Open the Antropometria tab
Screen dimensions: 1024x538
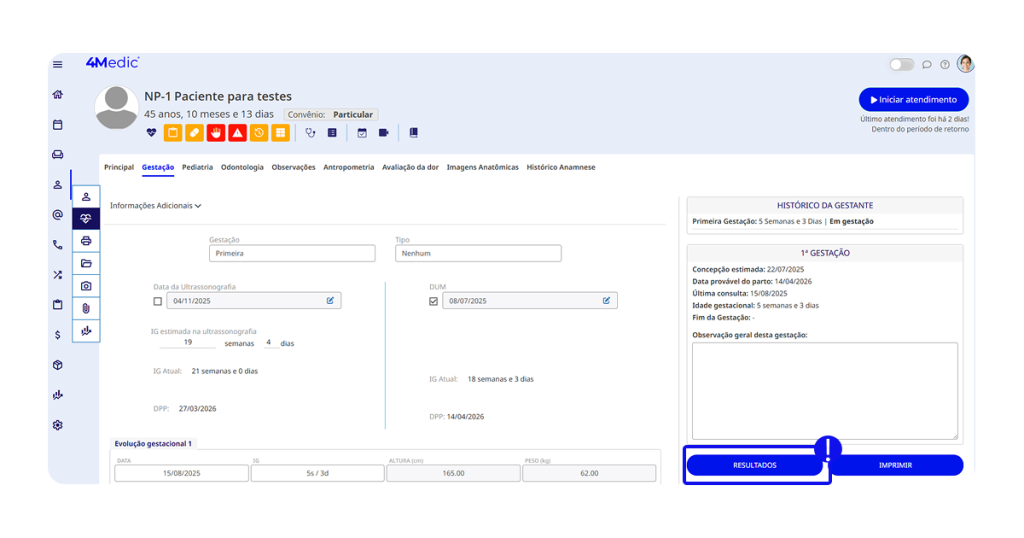[x=348, y=167]
